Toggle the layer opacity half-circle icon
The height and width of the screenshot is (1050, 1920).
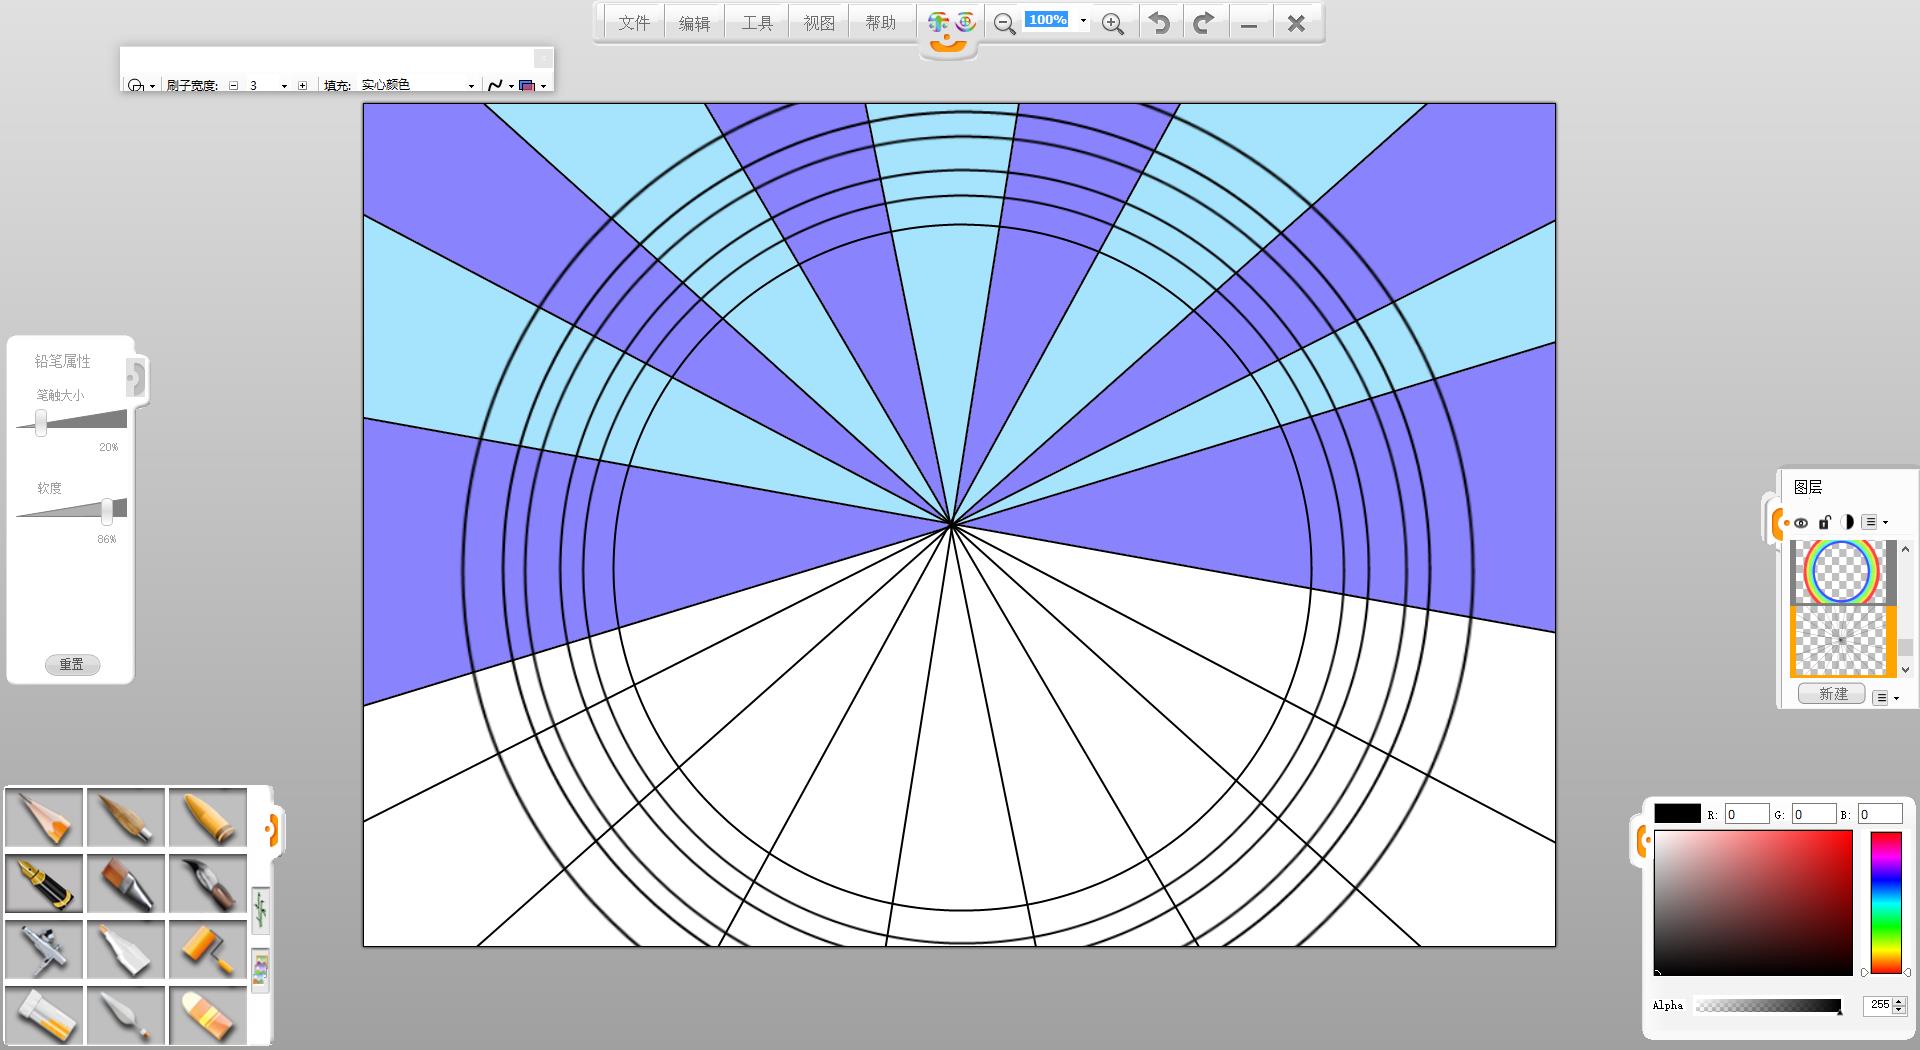pos(1847,522)
